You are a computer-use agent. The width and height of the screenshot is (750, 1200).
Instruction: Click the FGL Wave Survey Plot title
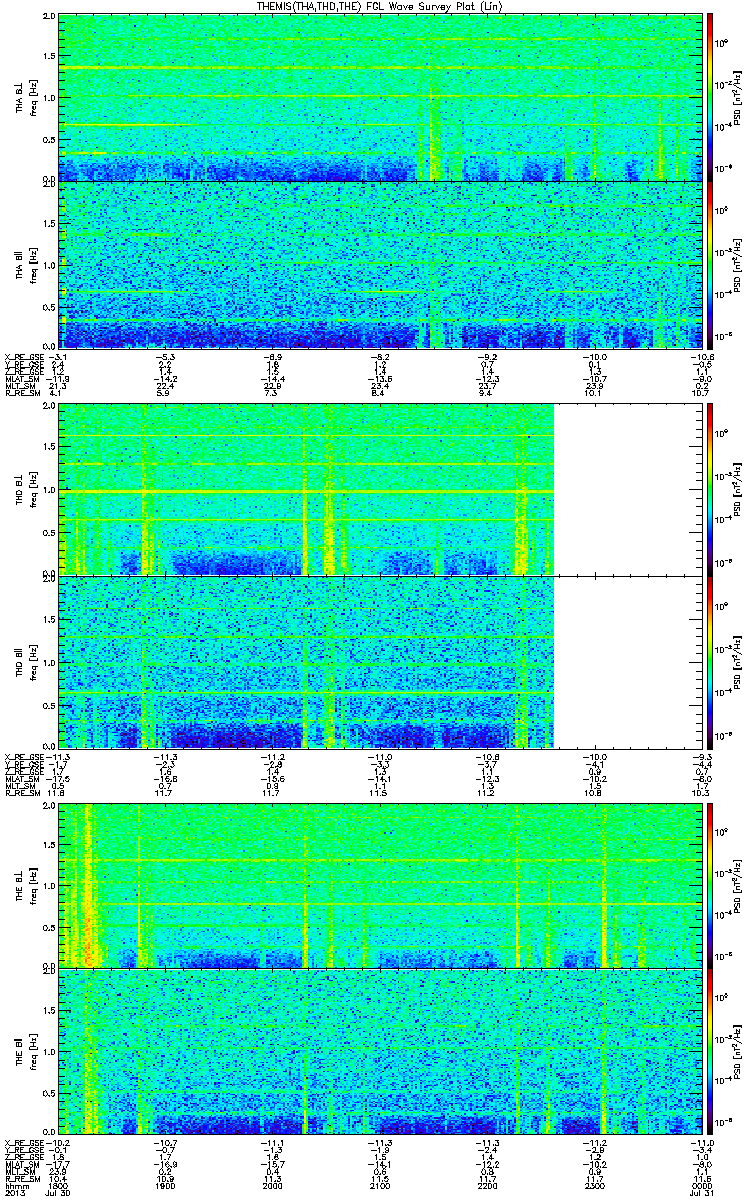[x=379, y=6]
